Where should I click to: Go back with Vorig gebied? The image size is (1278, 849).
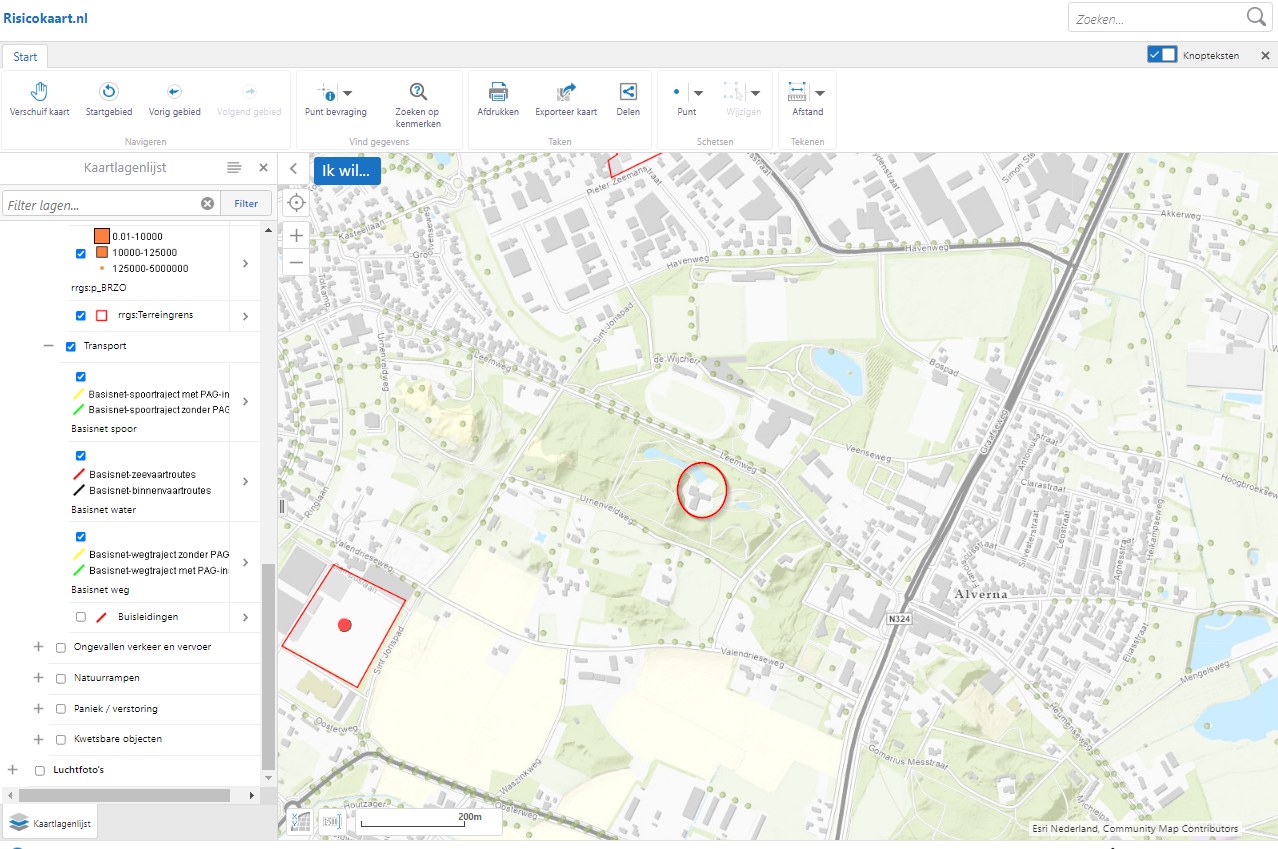point(174,92)
